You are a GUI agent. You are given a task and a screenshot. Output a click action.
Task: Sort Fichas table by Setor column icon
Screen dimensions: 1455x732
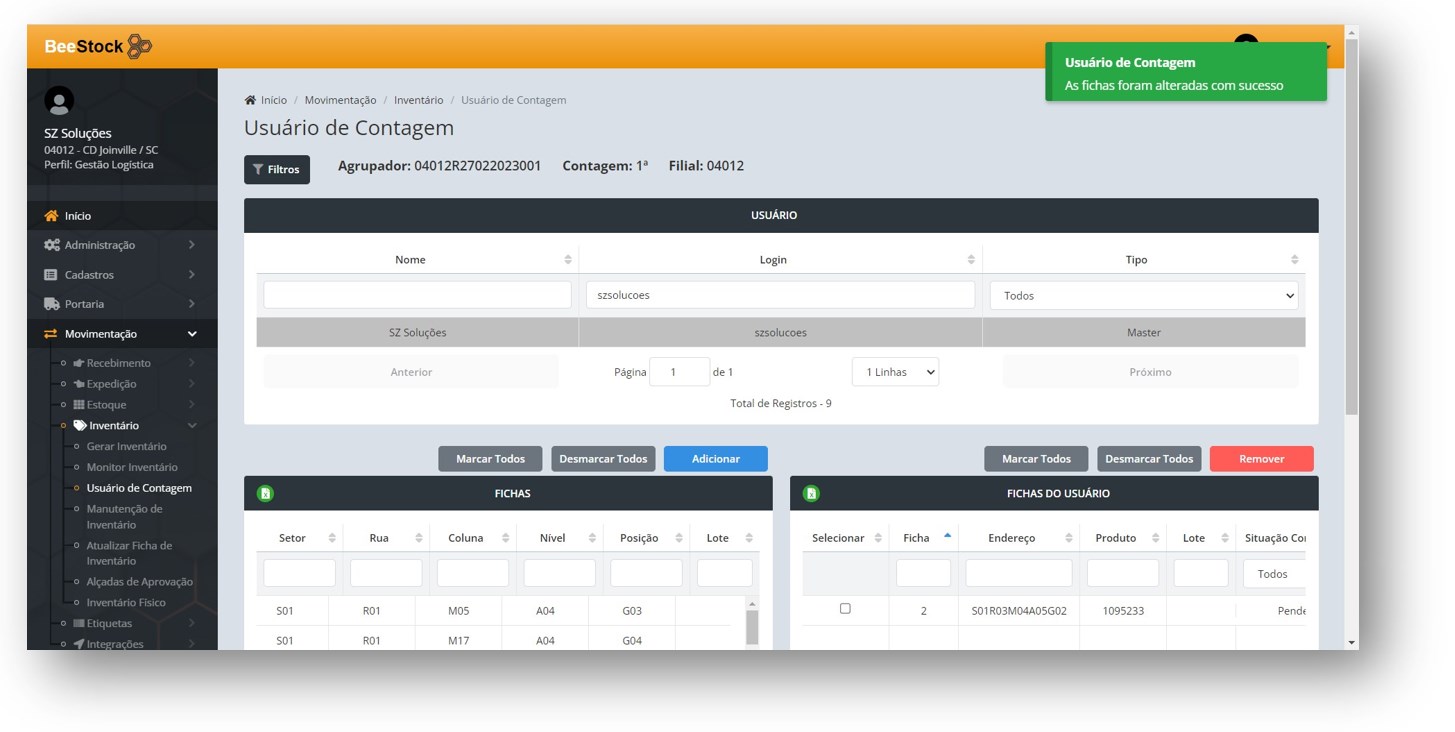click(x=332, y=538)
